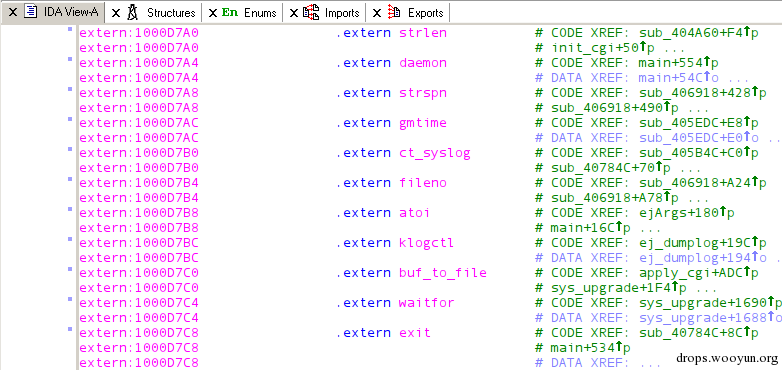Follow xref sub_40784C+70
Viewport: 782px width, 370px height.
[x=604, y=168]
